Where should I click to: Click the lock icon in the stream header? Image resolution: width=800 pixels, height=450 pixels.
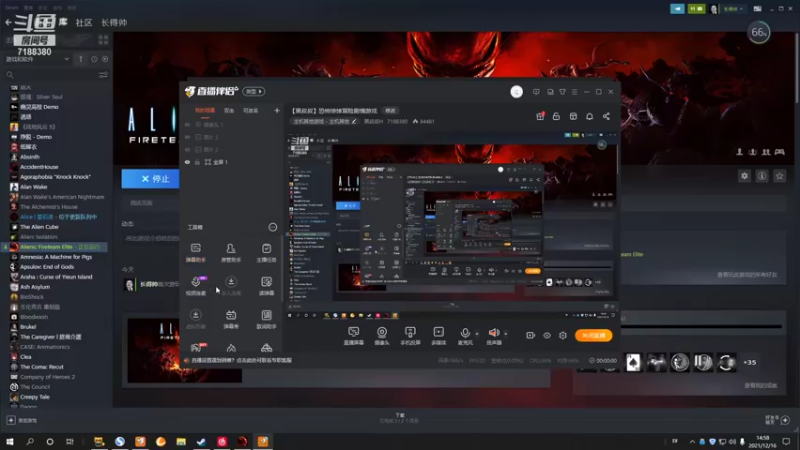556,116
